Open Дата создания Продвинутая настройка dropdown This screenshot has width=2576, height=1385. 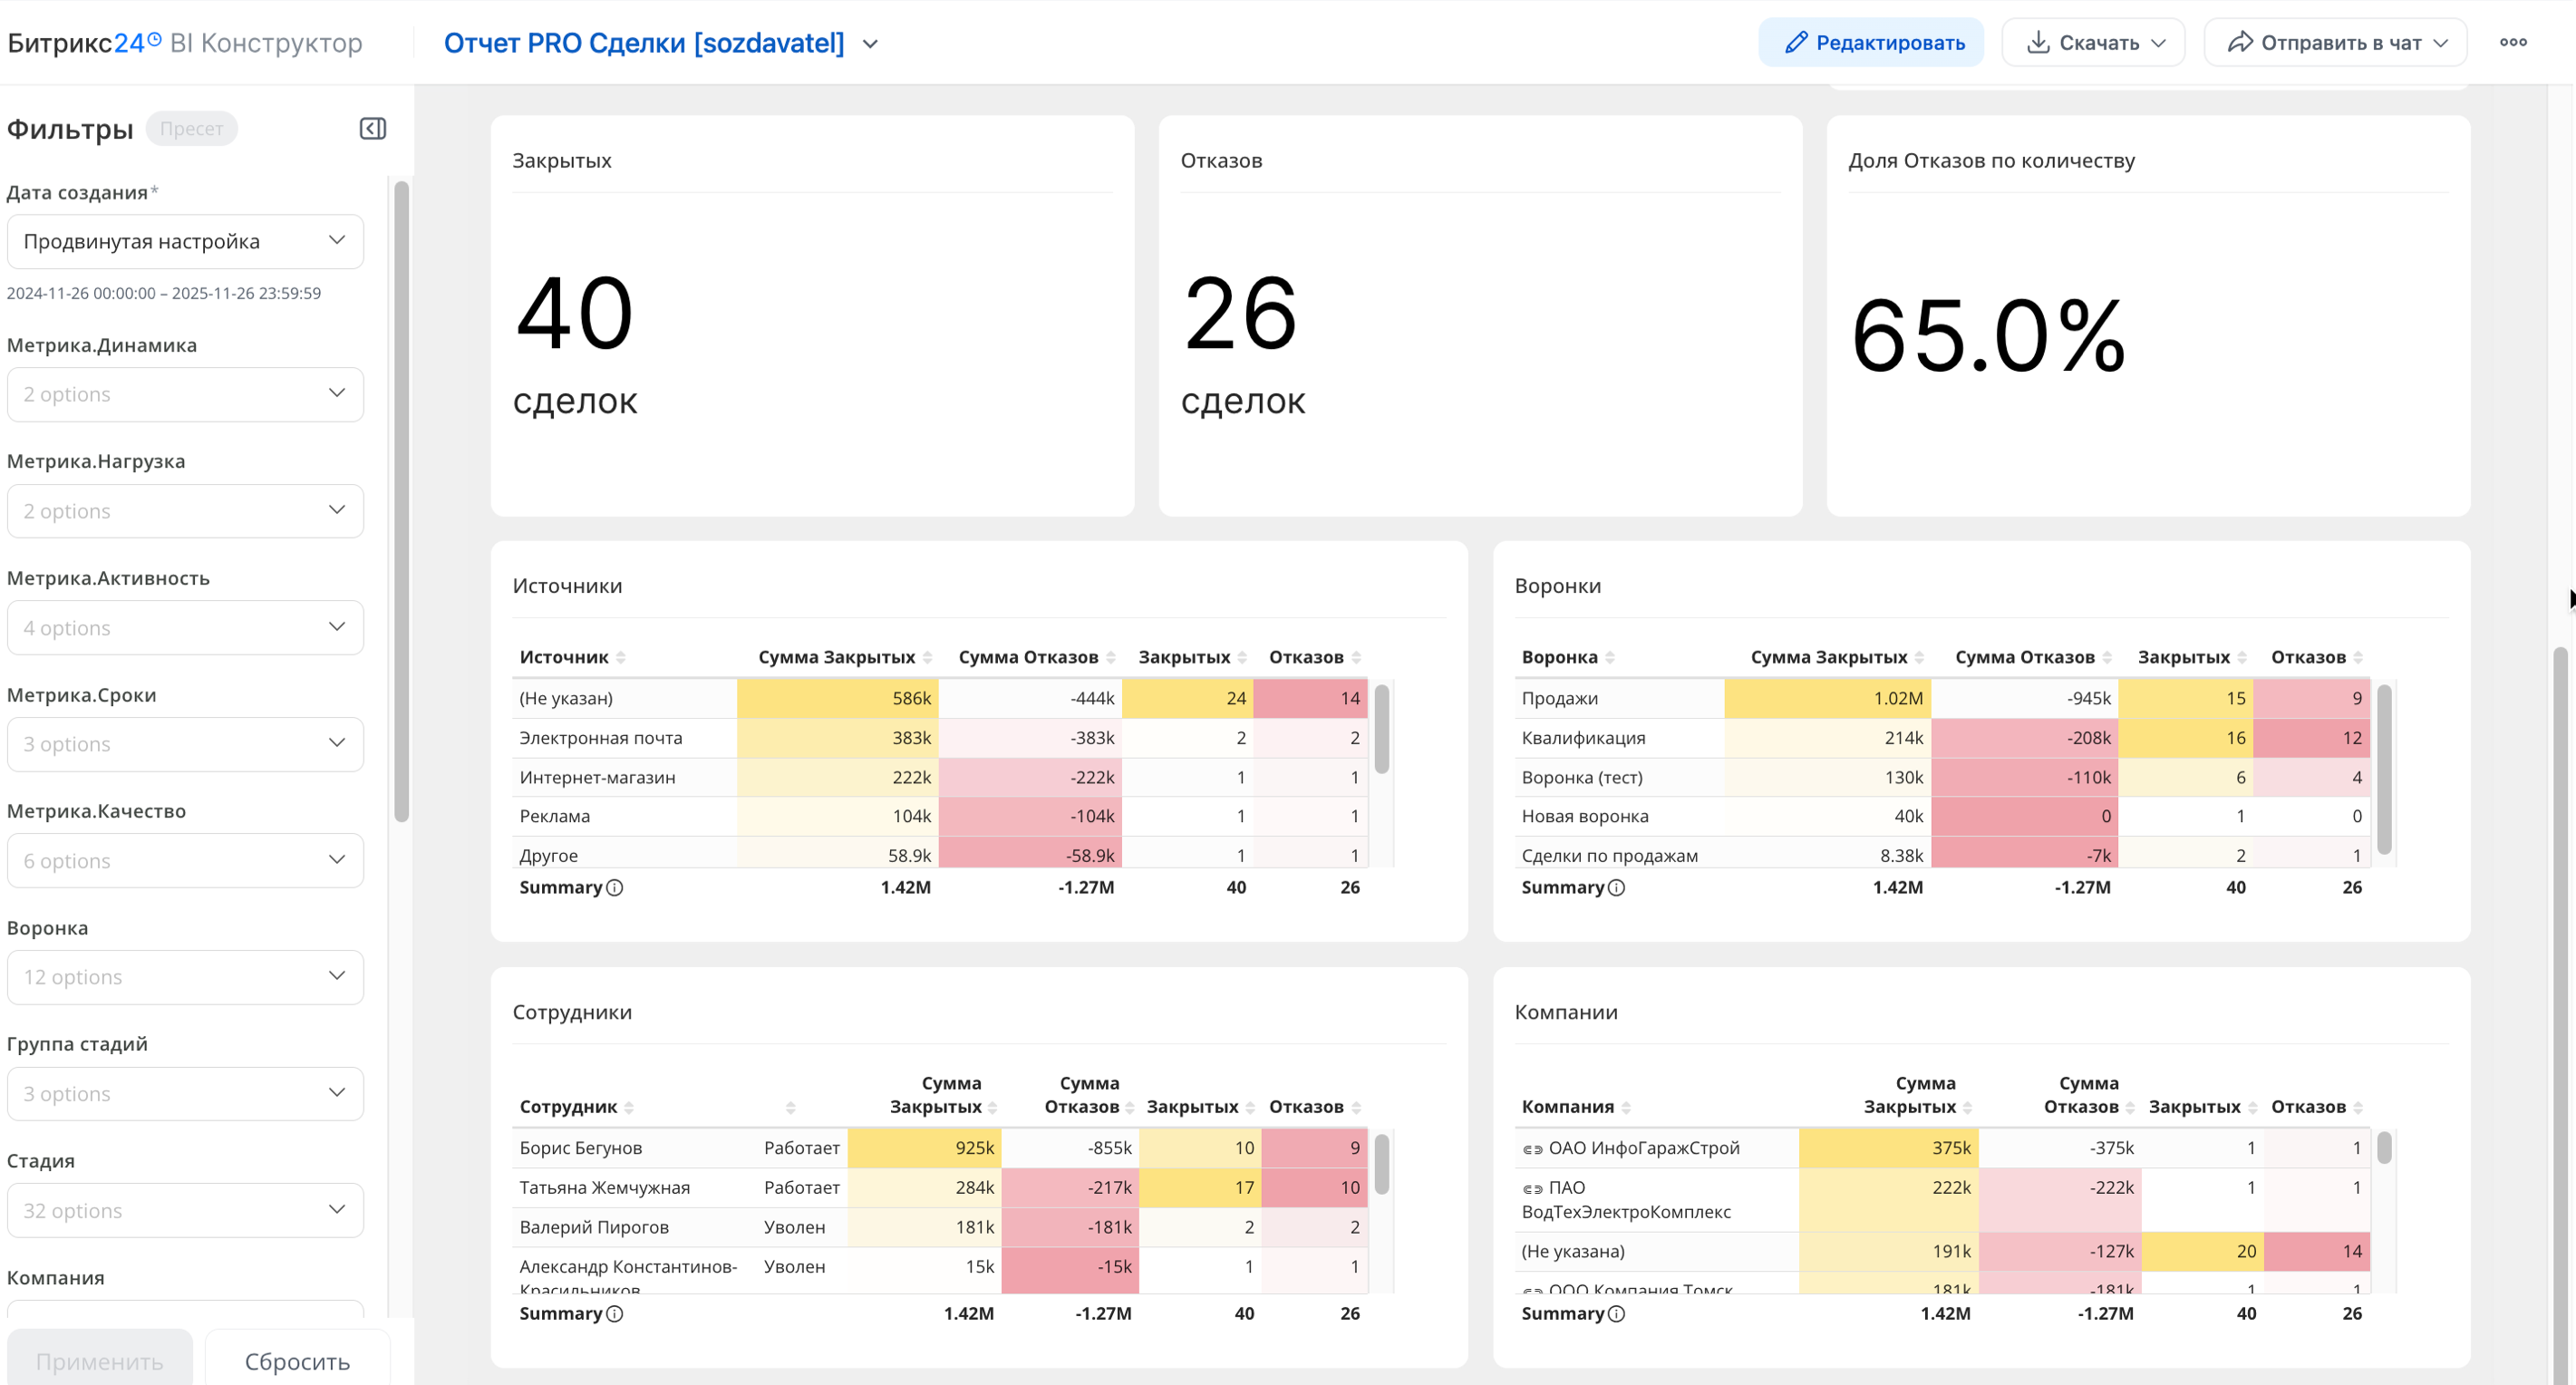pyautogui.click(x=185, y=241)
